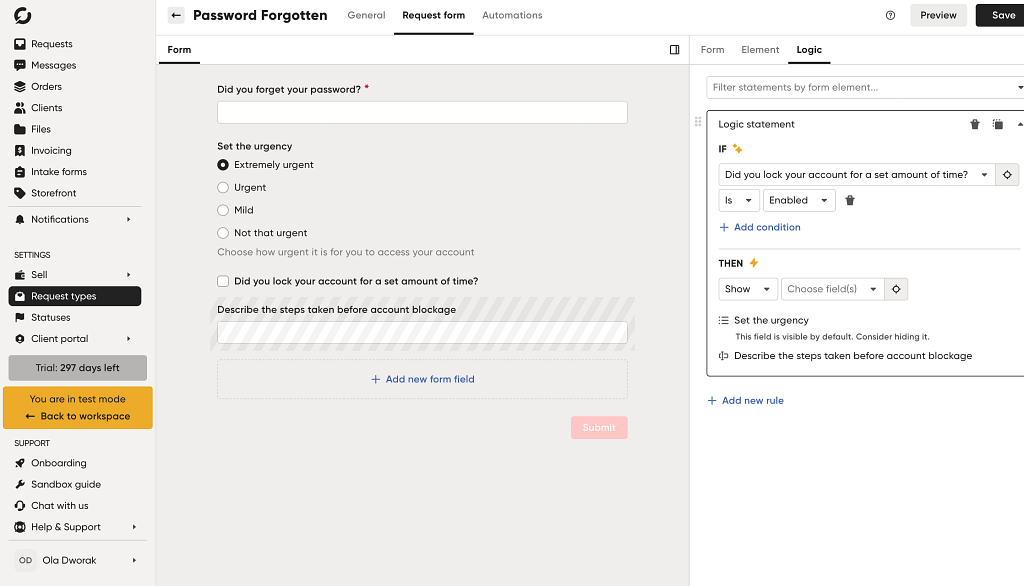
Task: Switch to the General tab
Action: [x=366, y=15]
